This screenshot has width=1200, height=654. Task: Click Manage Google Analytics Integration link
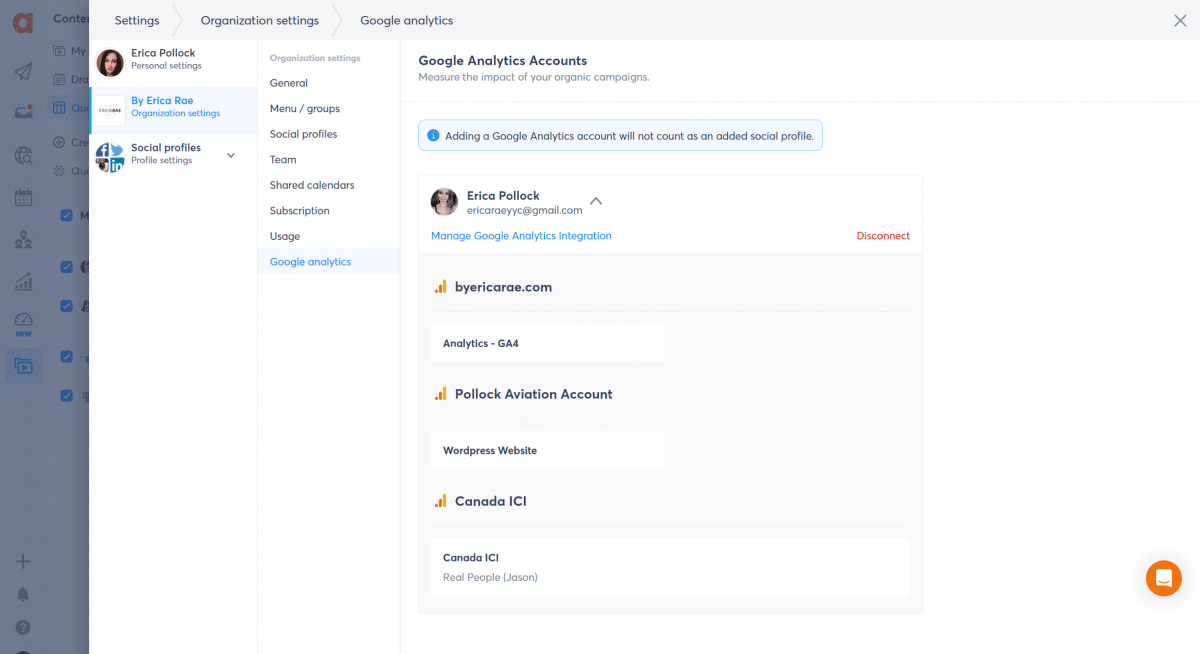[x=521, y=236]
